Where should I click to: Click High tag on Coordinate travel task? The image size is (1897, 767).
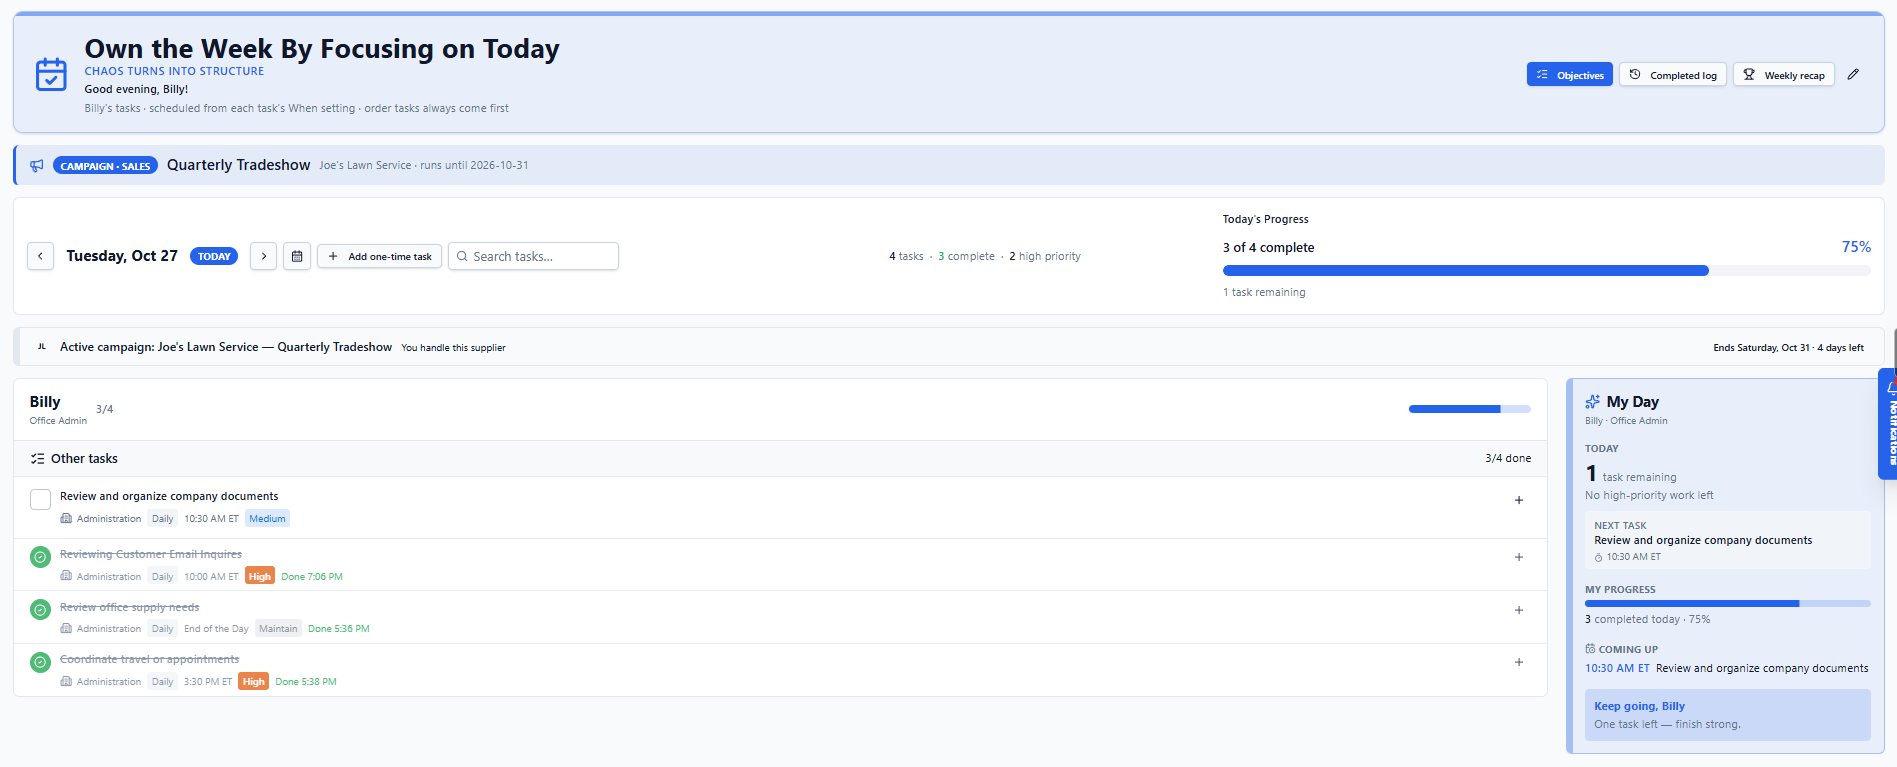[x=254, y=681]
